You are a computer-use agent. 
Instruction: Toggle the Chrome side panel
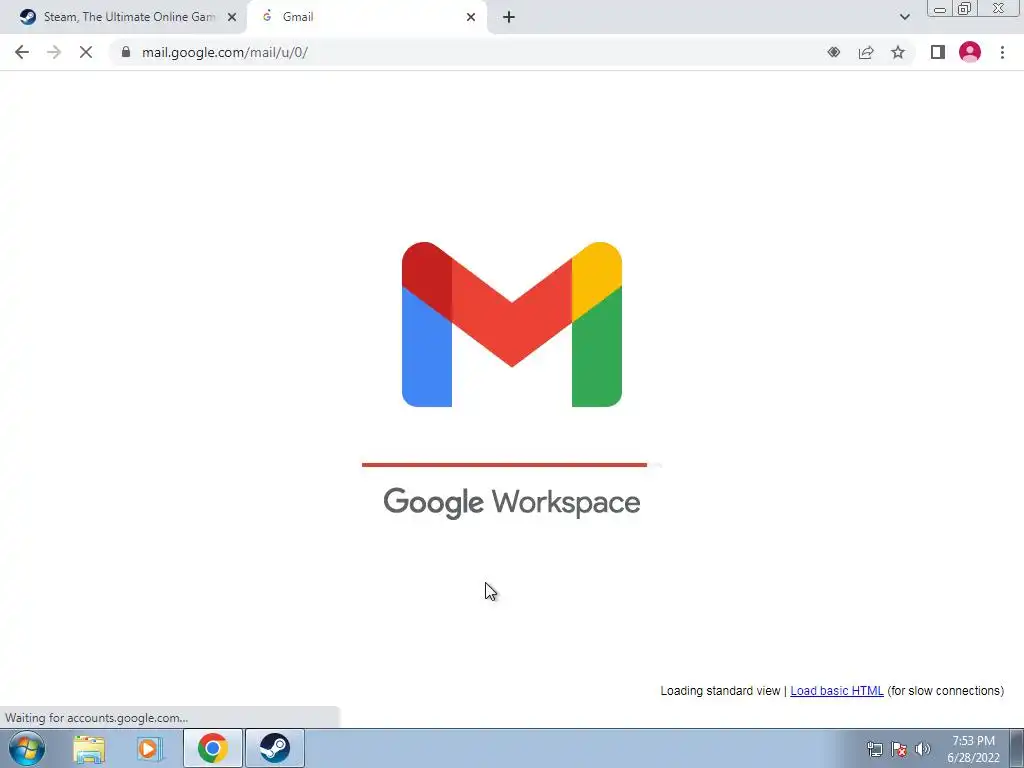938,52
